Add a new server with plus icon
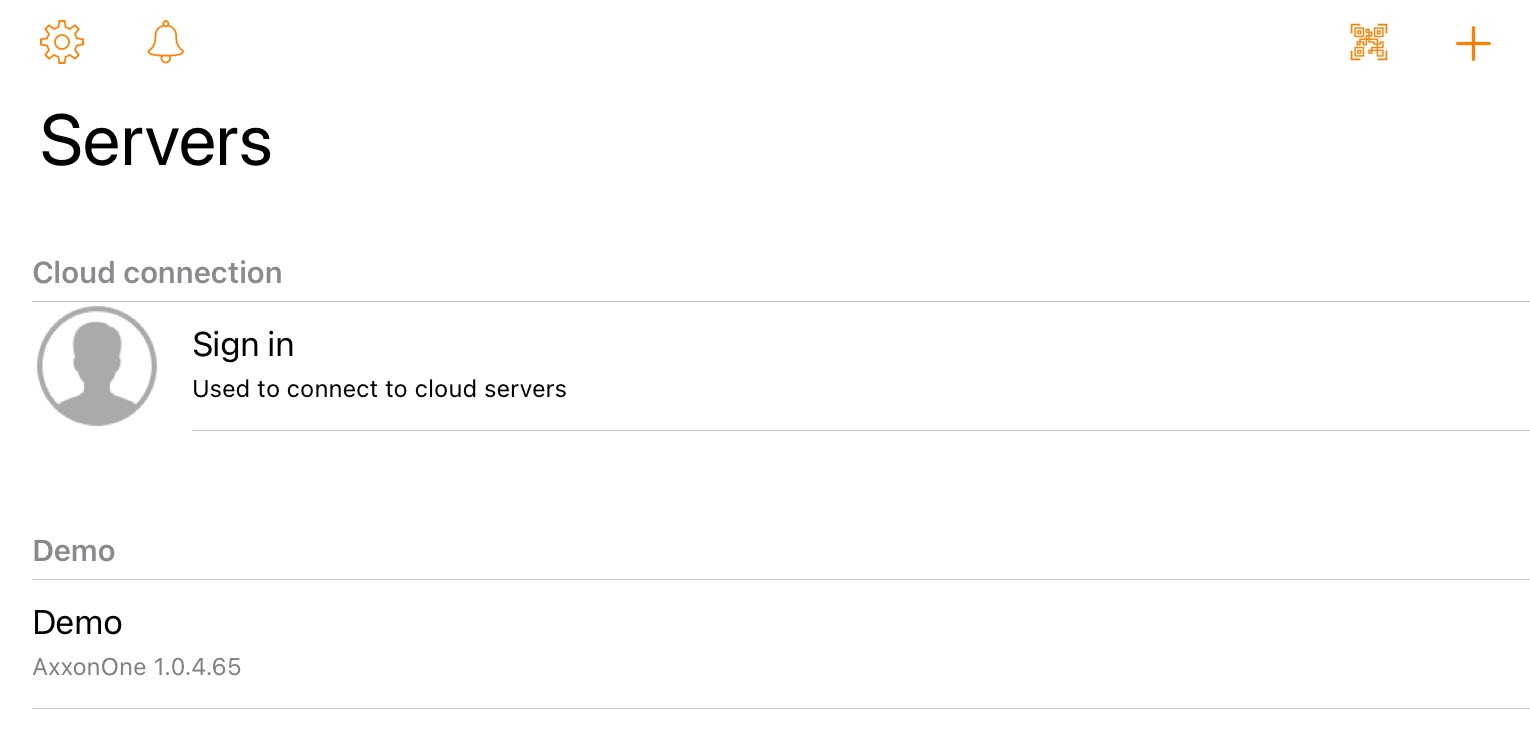The image size is (1530, 749). [1473, 44]
